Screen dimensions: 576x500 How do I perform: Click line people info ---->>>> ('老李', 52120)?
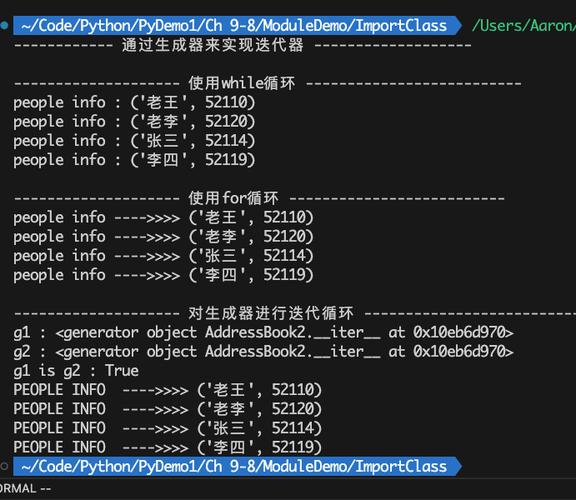(163, 237)
